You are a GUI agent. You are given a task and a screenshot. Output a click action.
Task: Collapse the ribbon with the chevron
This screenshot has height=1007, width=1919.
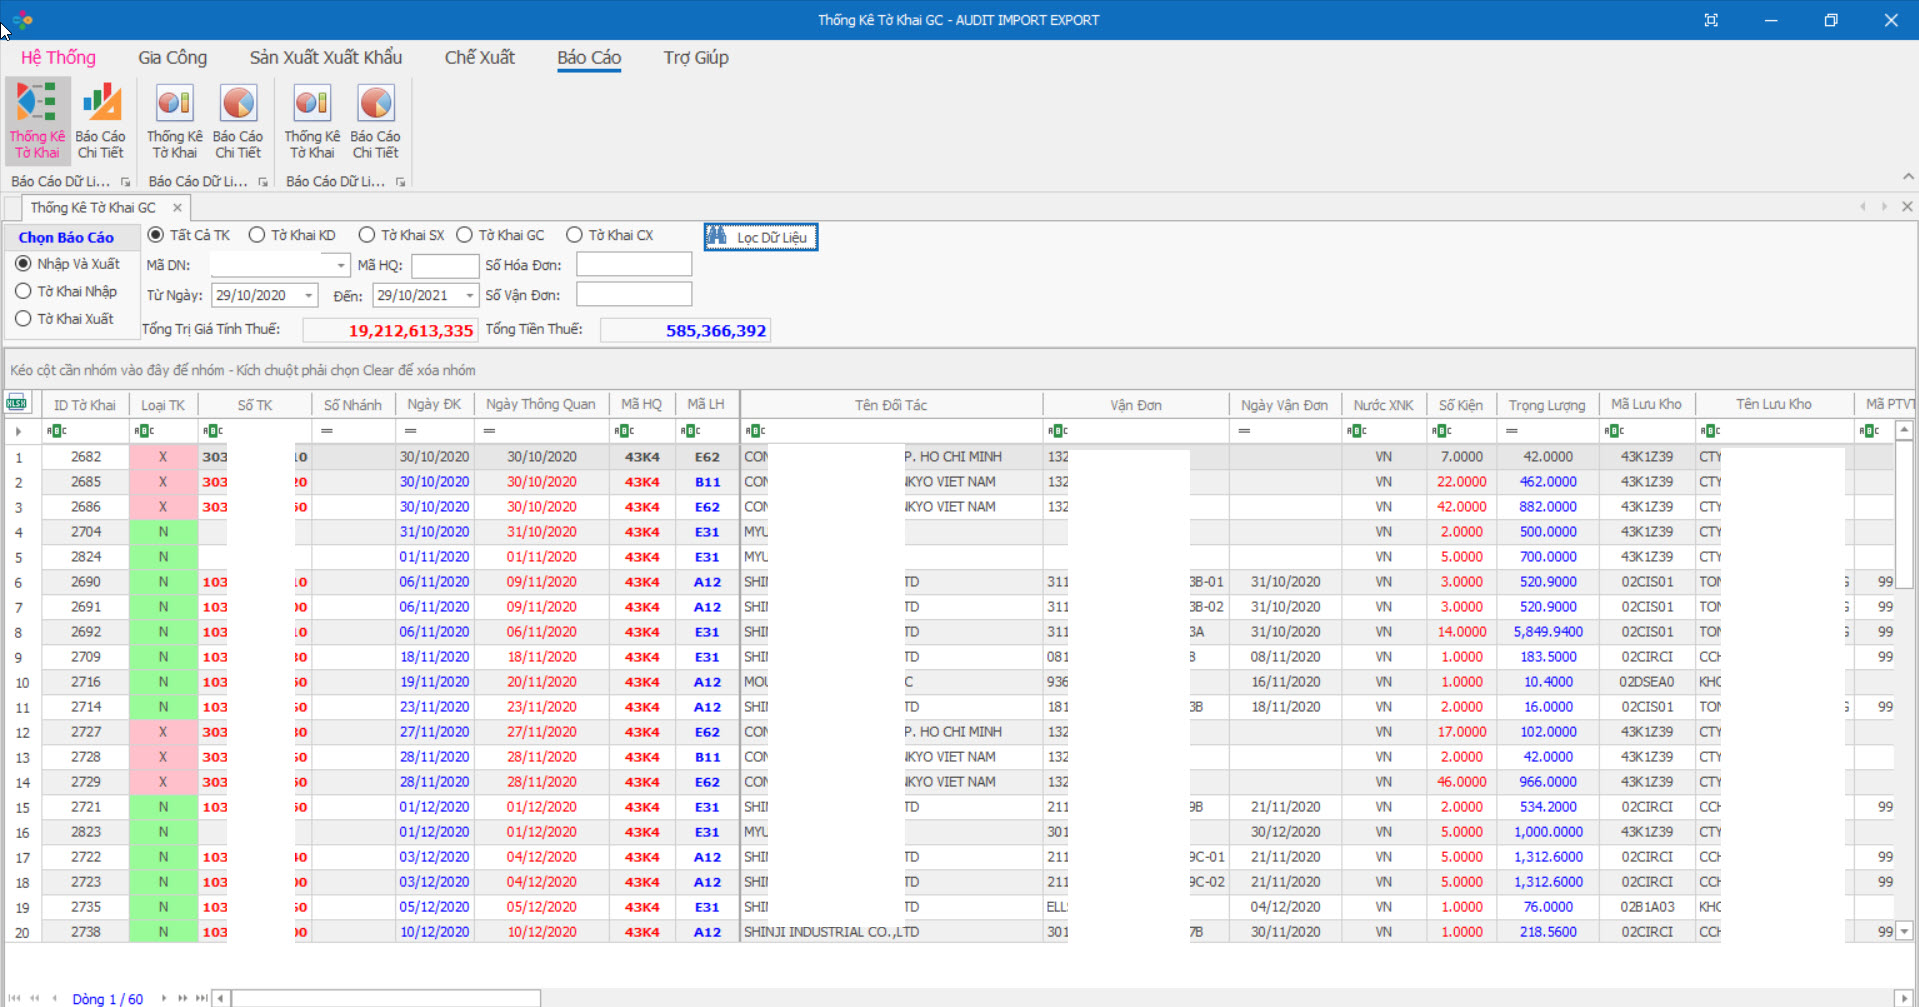1908,176
